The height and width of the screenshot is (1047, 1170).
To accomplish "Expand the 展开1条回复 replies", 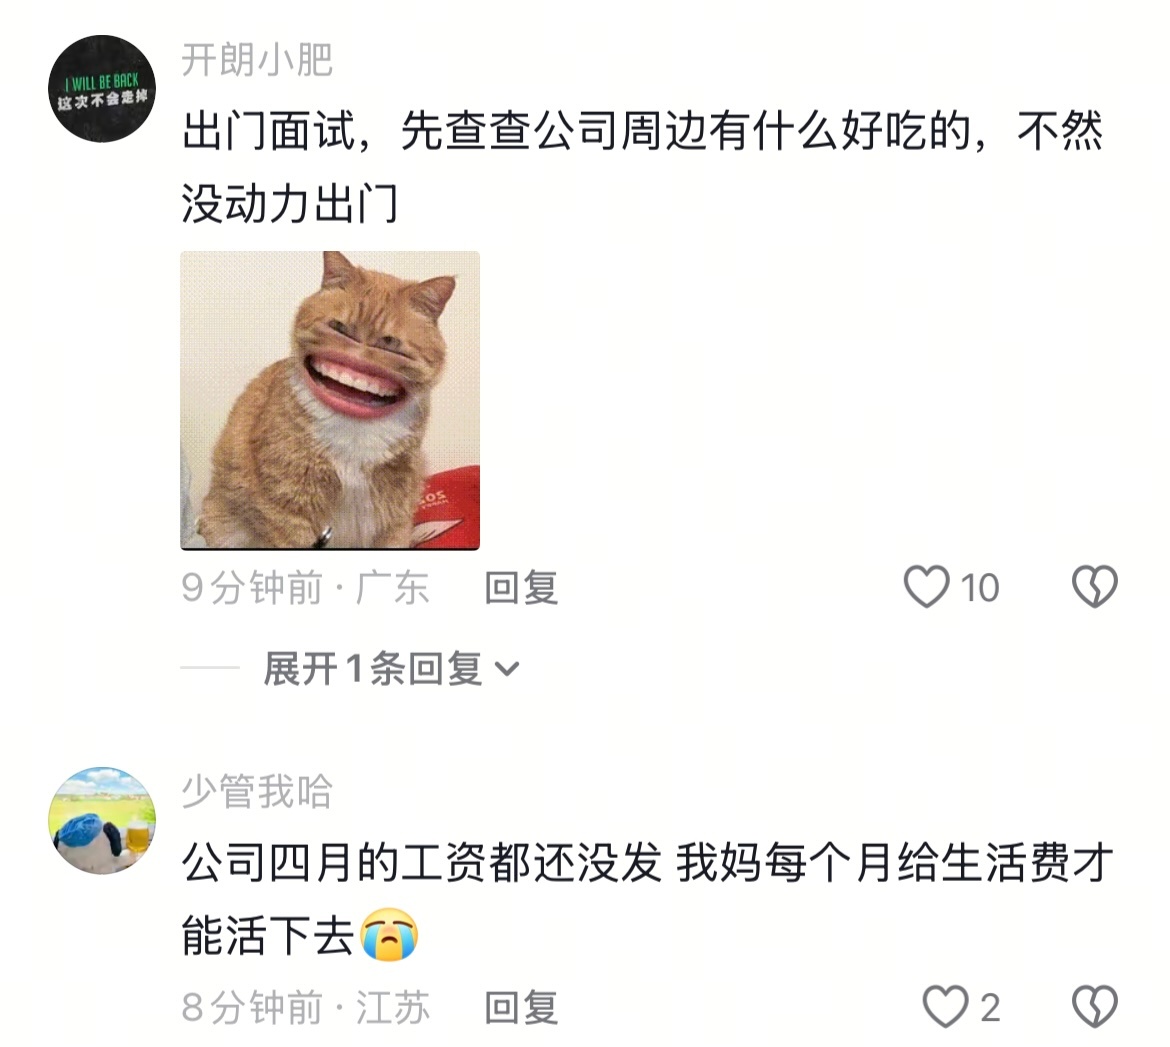I will point(390,668).
